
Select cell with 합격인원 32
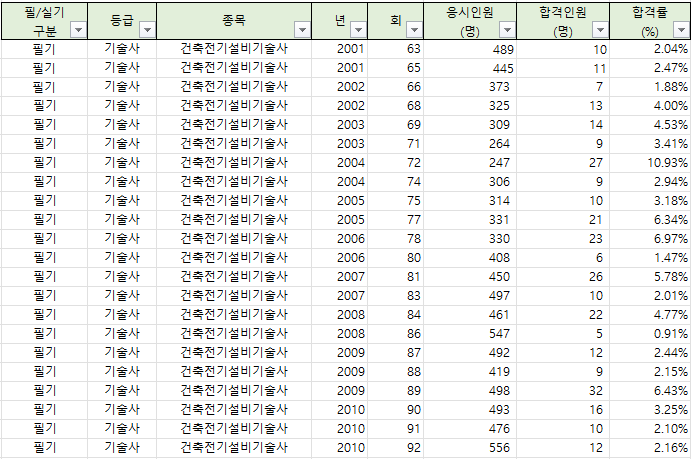tap(563, 391)
